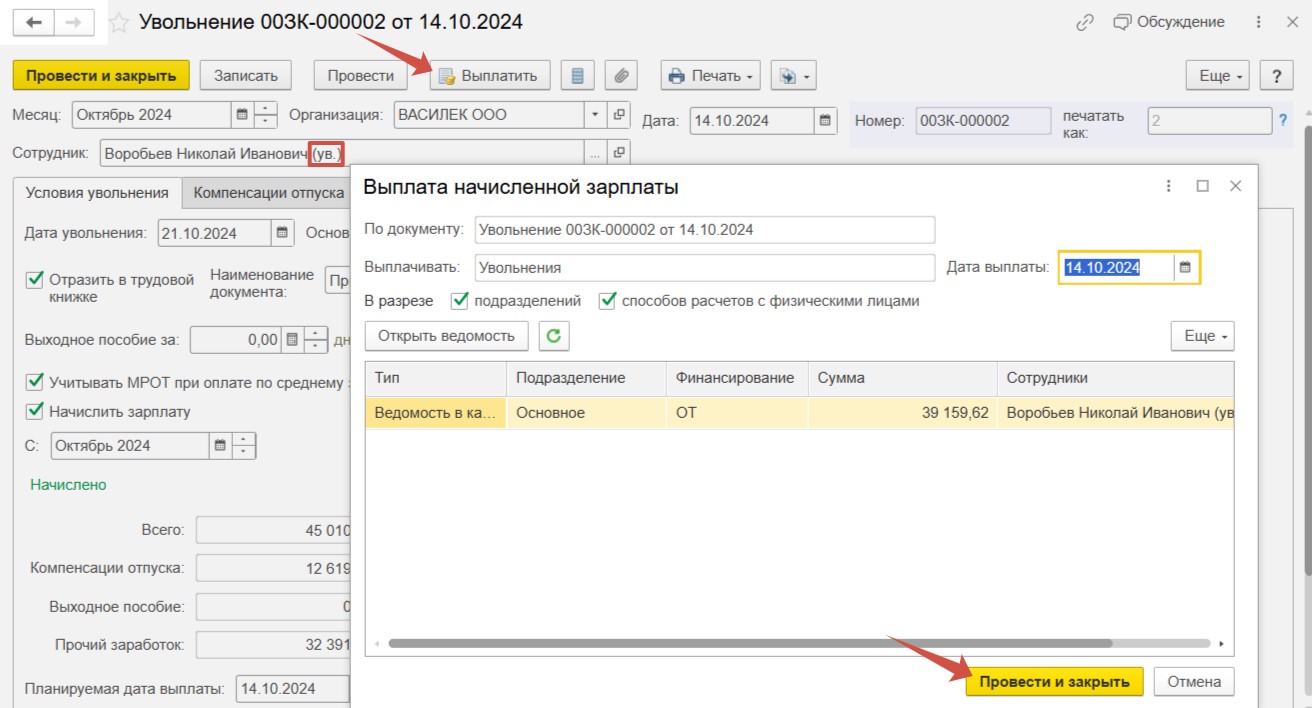Click the Записать button

(x=246, y=75)
